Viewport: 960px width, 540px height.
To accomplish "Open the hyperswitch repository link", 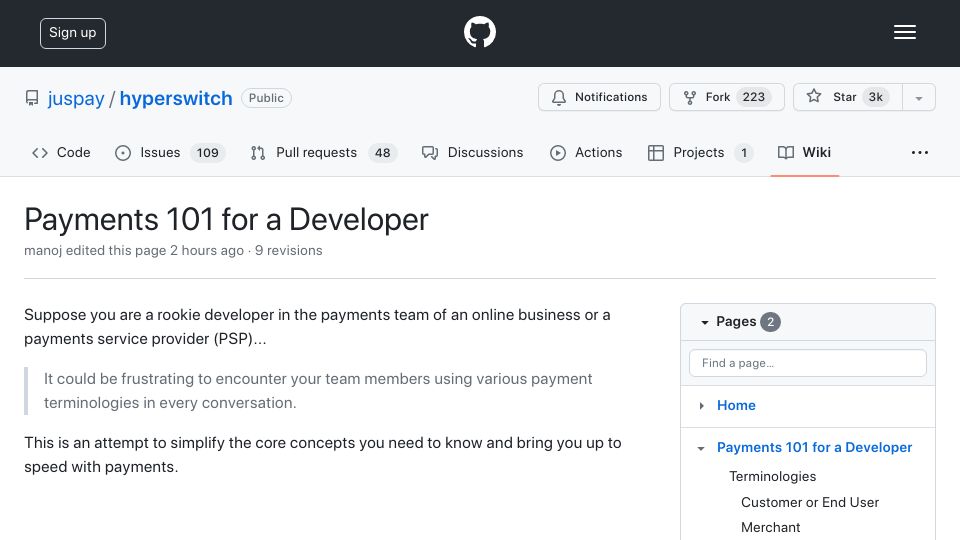I will [176, 99].
